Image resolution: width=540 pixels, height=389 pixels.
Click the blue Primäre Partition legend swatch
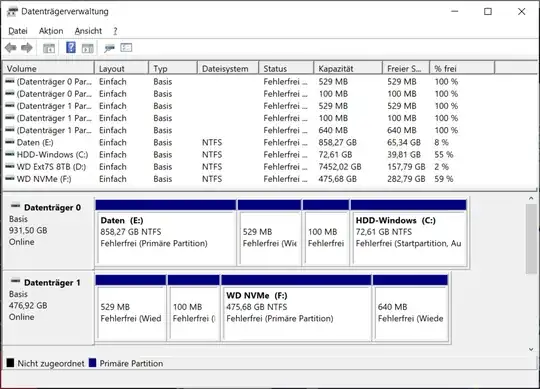click(x=92, y=363)
